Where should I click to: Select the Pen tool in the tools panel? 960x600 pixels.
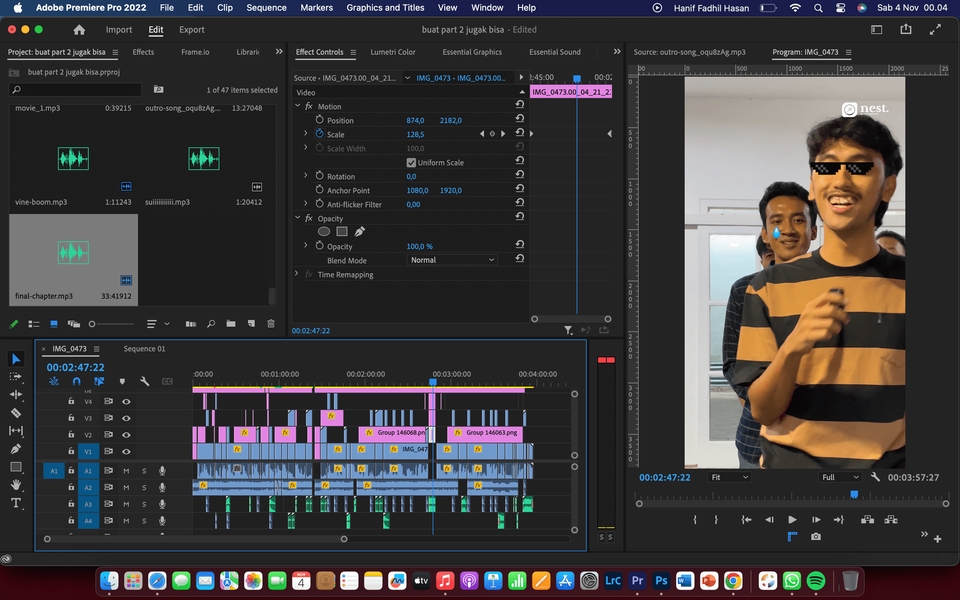[16, 449]
